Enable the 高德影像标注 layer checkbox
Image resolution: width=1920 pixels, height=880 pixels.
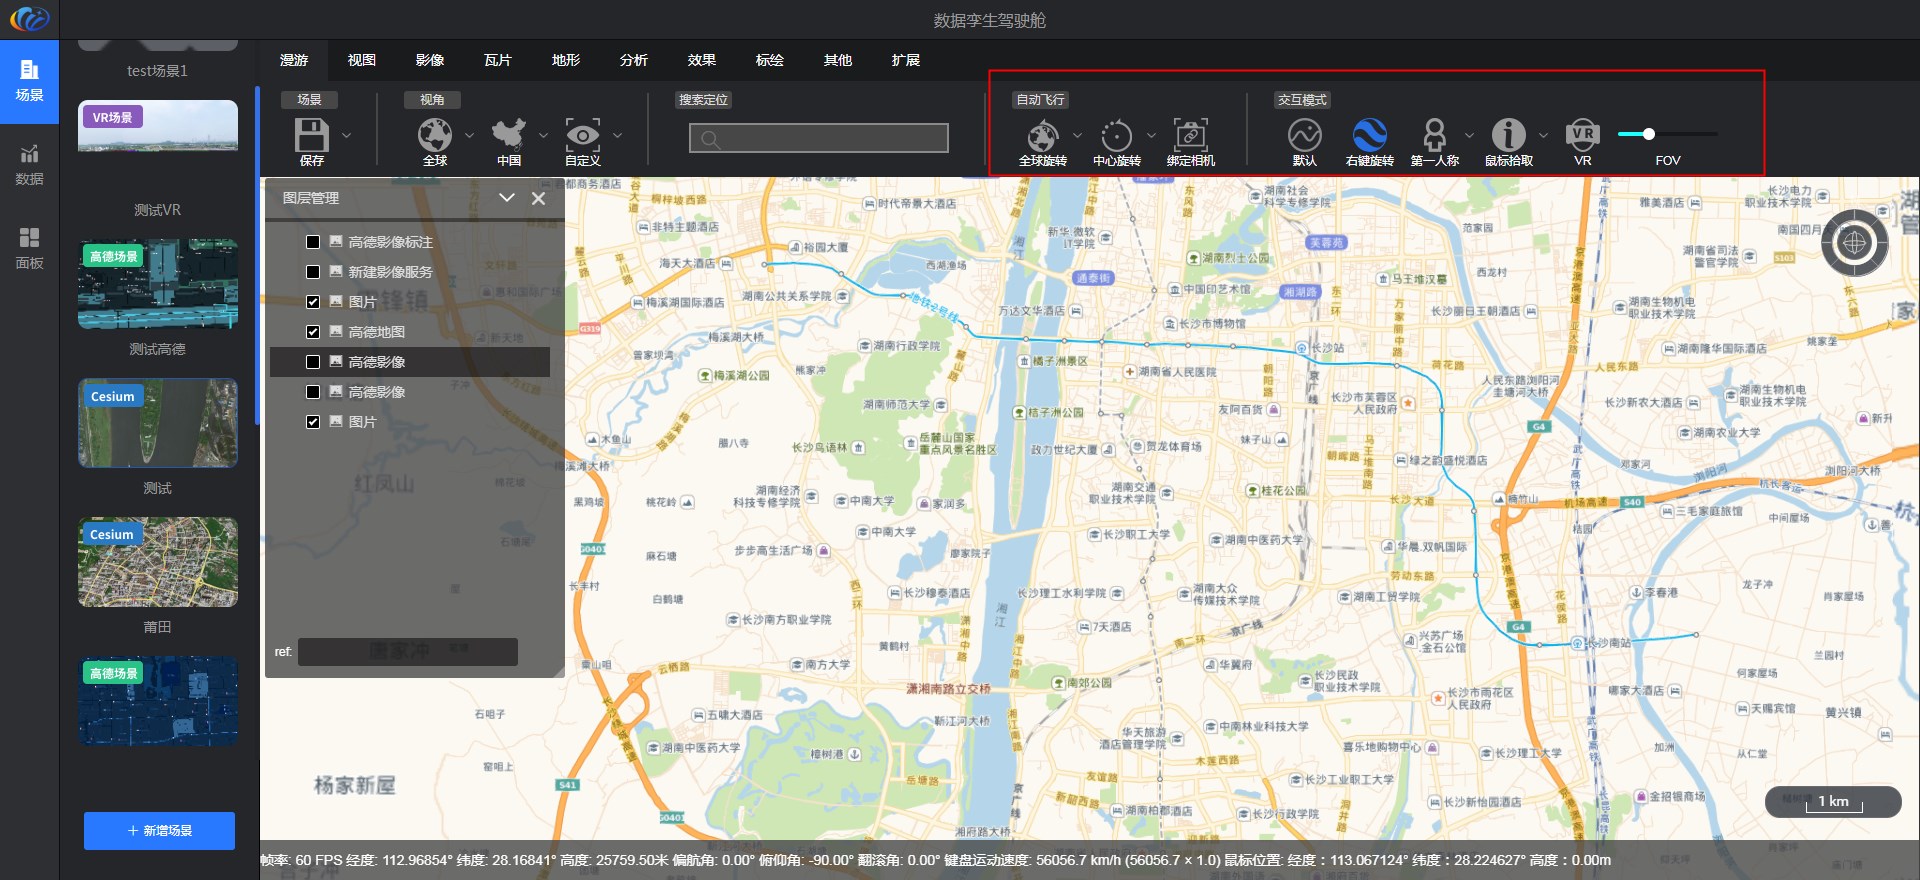point(313,242)
